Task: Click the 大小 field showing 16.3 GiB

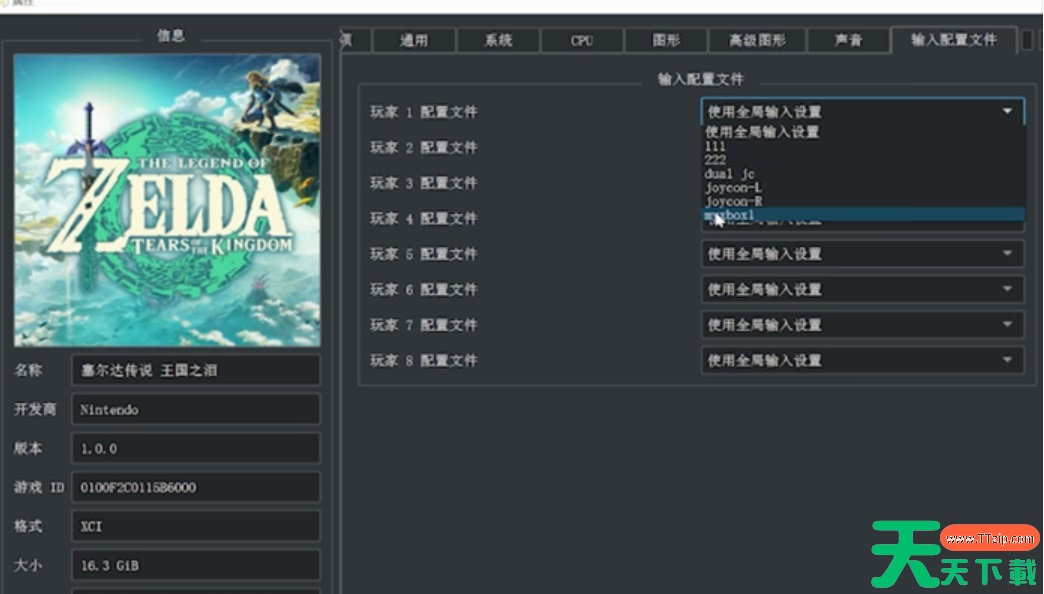Action: (196, 565)
